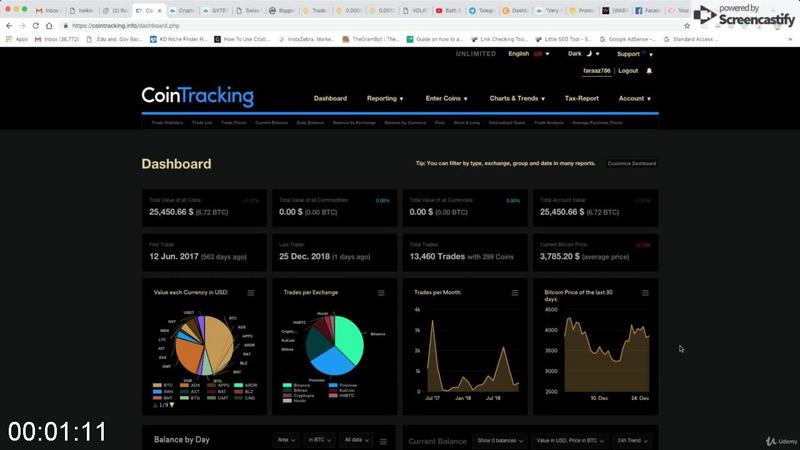Viewport: 800px width, 450px height.
Task: Click the browser home icon
Action: (49, 26)
